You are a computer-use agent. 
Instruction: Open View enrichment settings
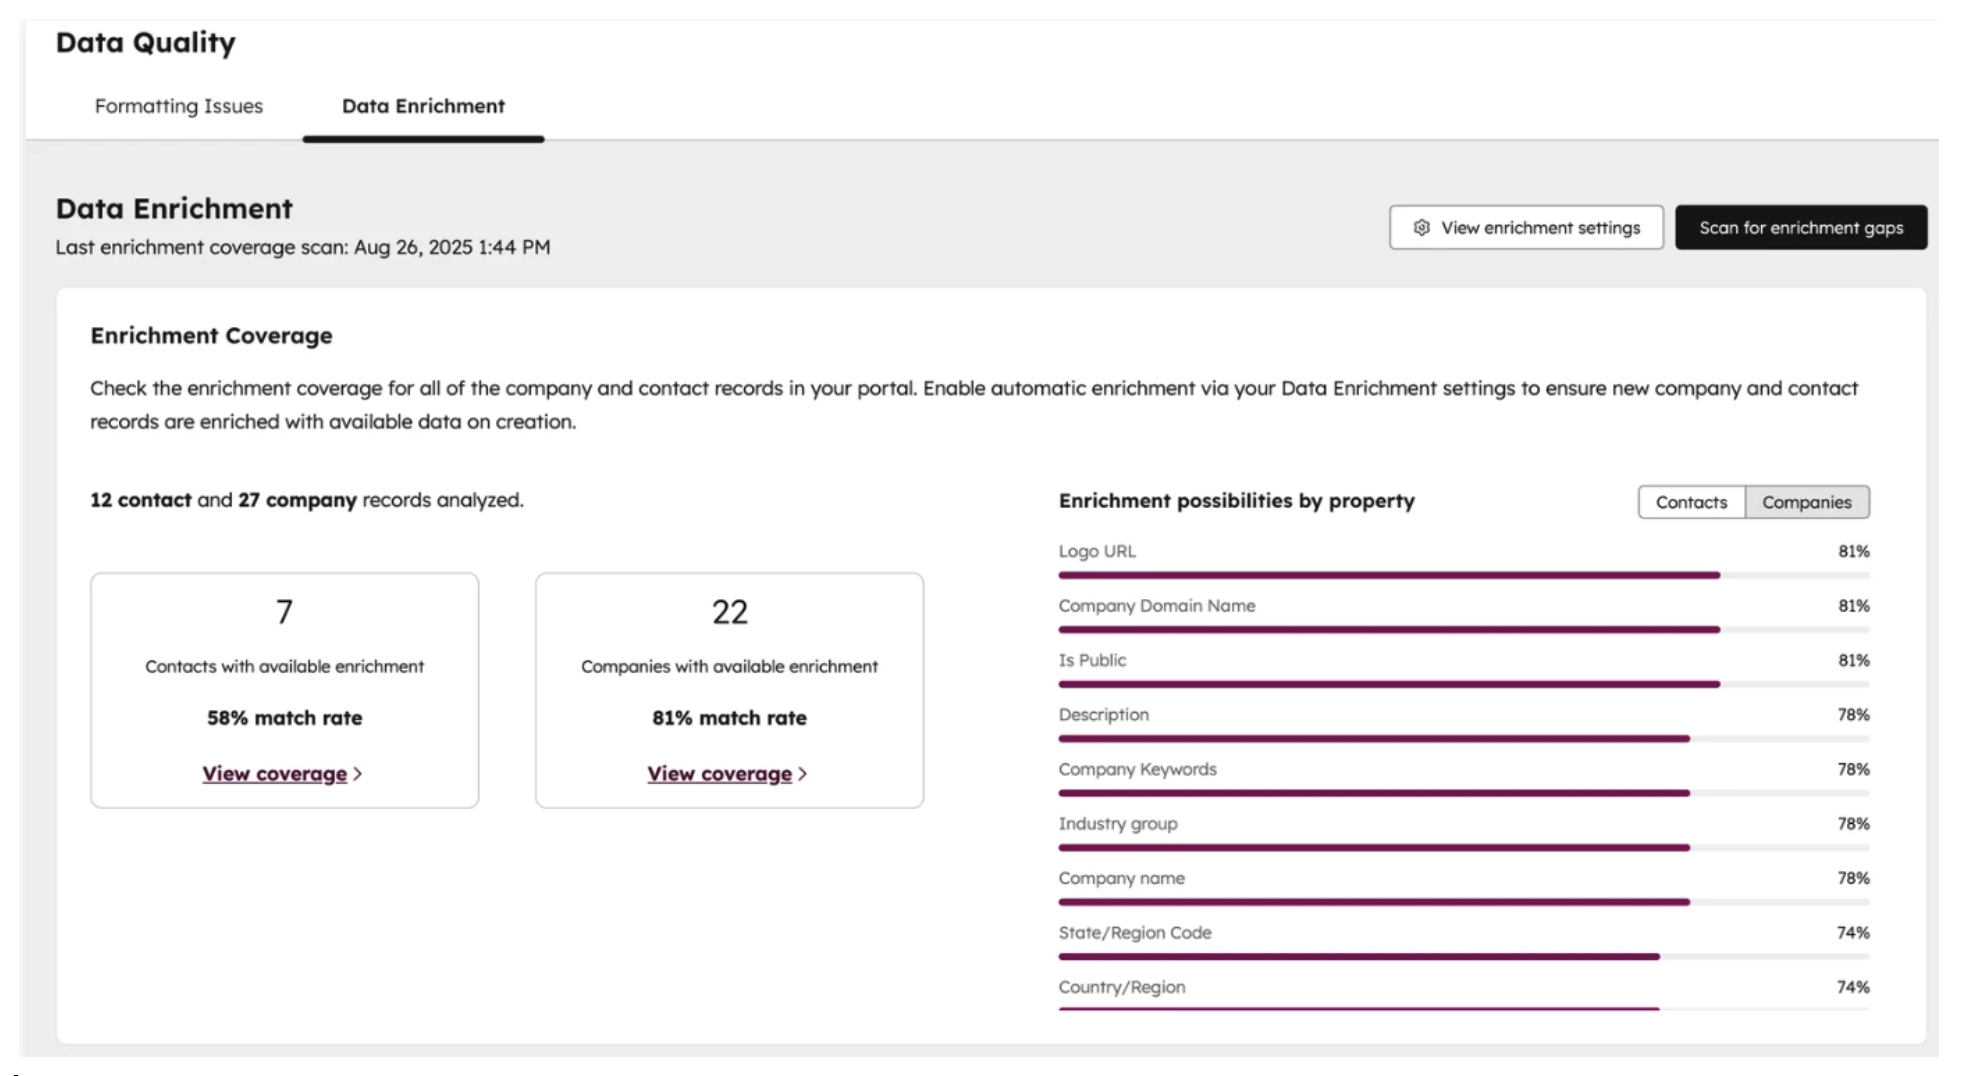(x=1526, y=228)
